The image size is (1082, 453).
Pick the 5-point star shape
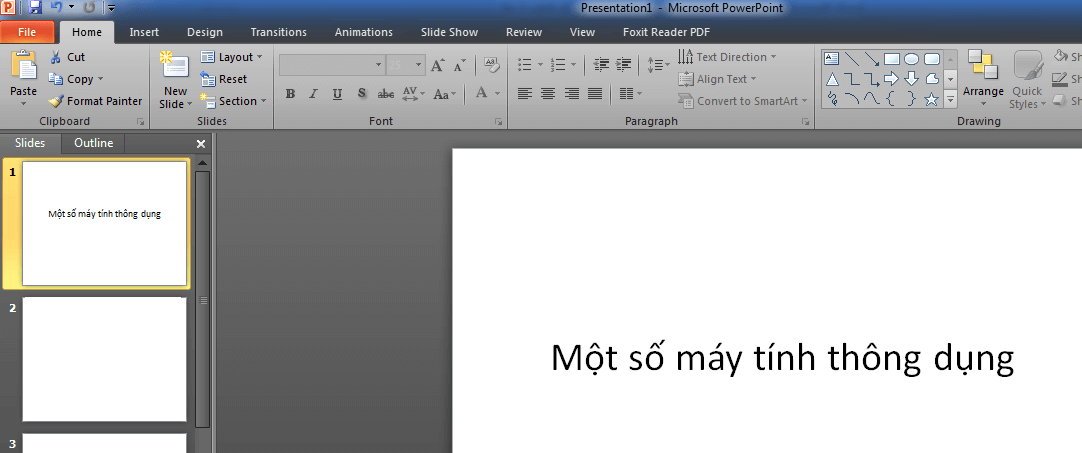(932, 99)
